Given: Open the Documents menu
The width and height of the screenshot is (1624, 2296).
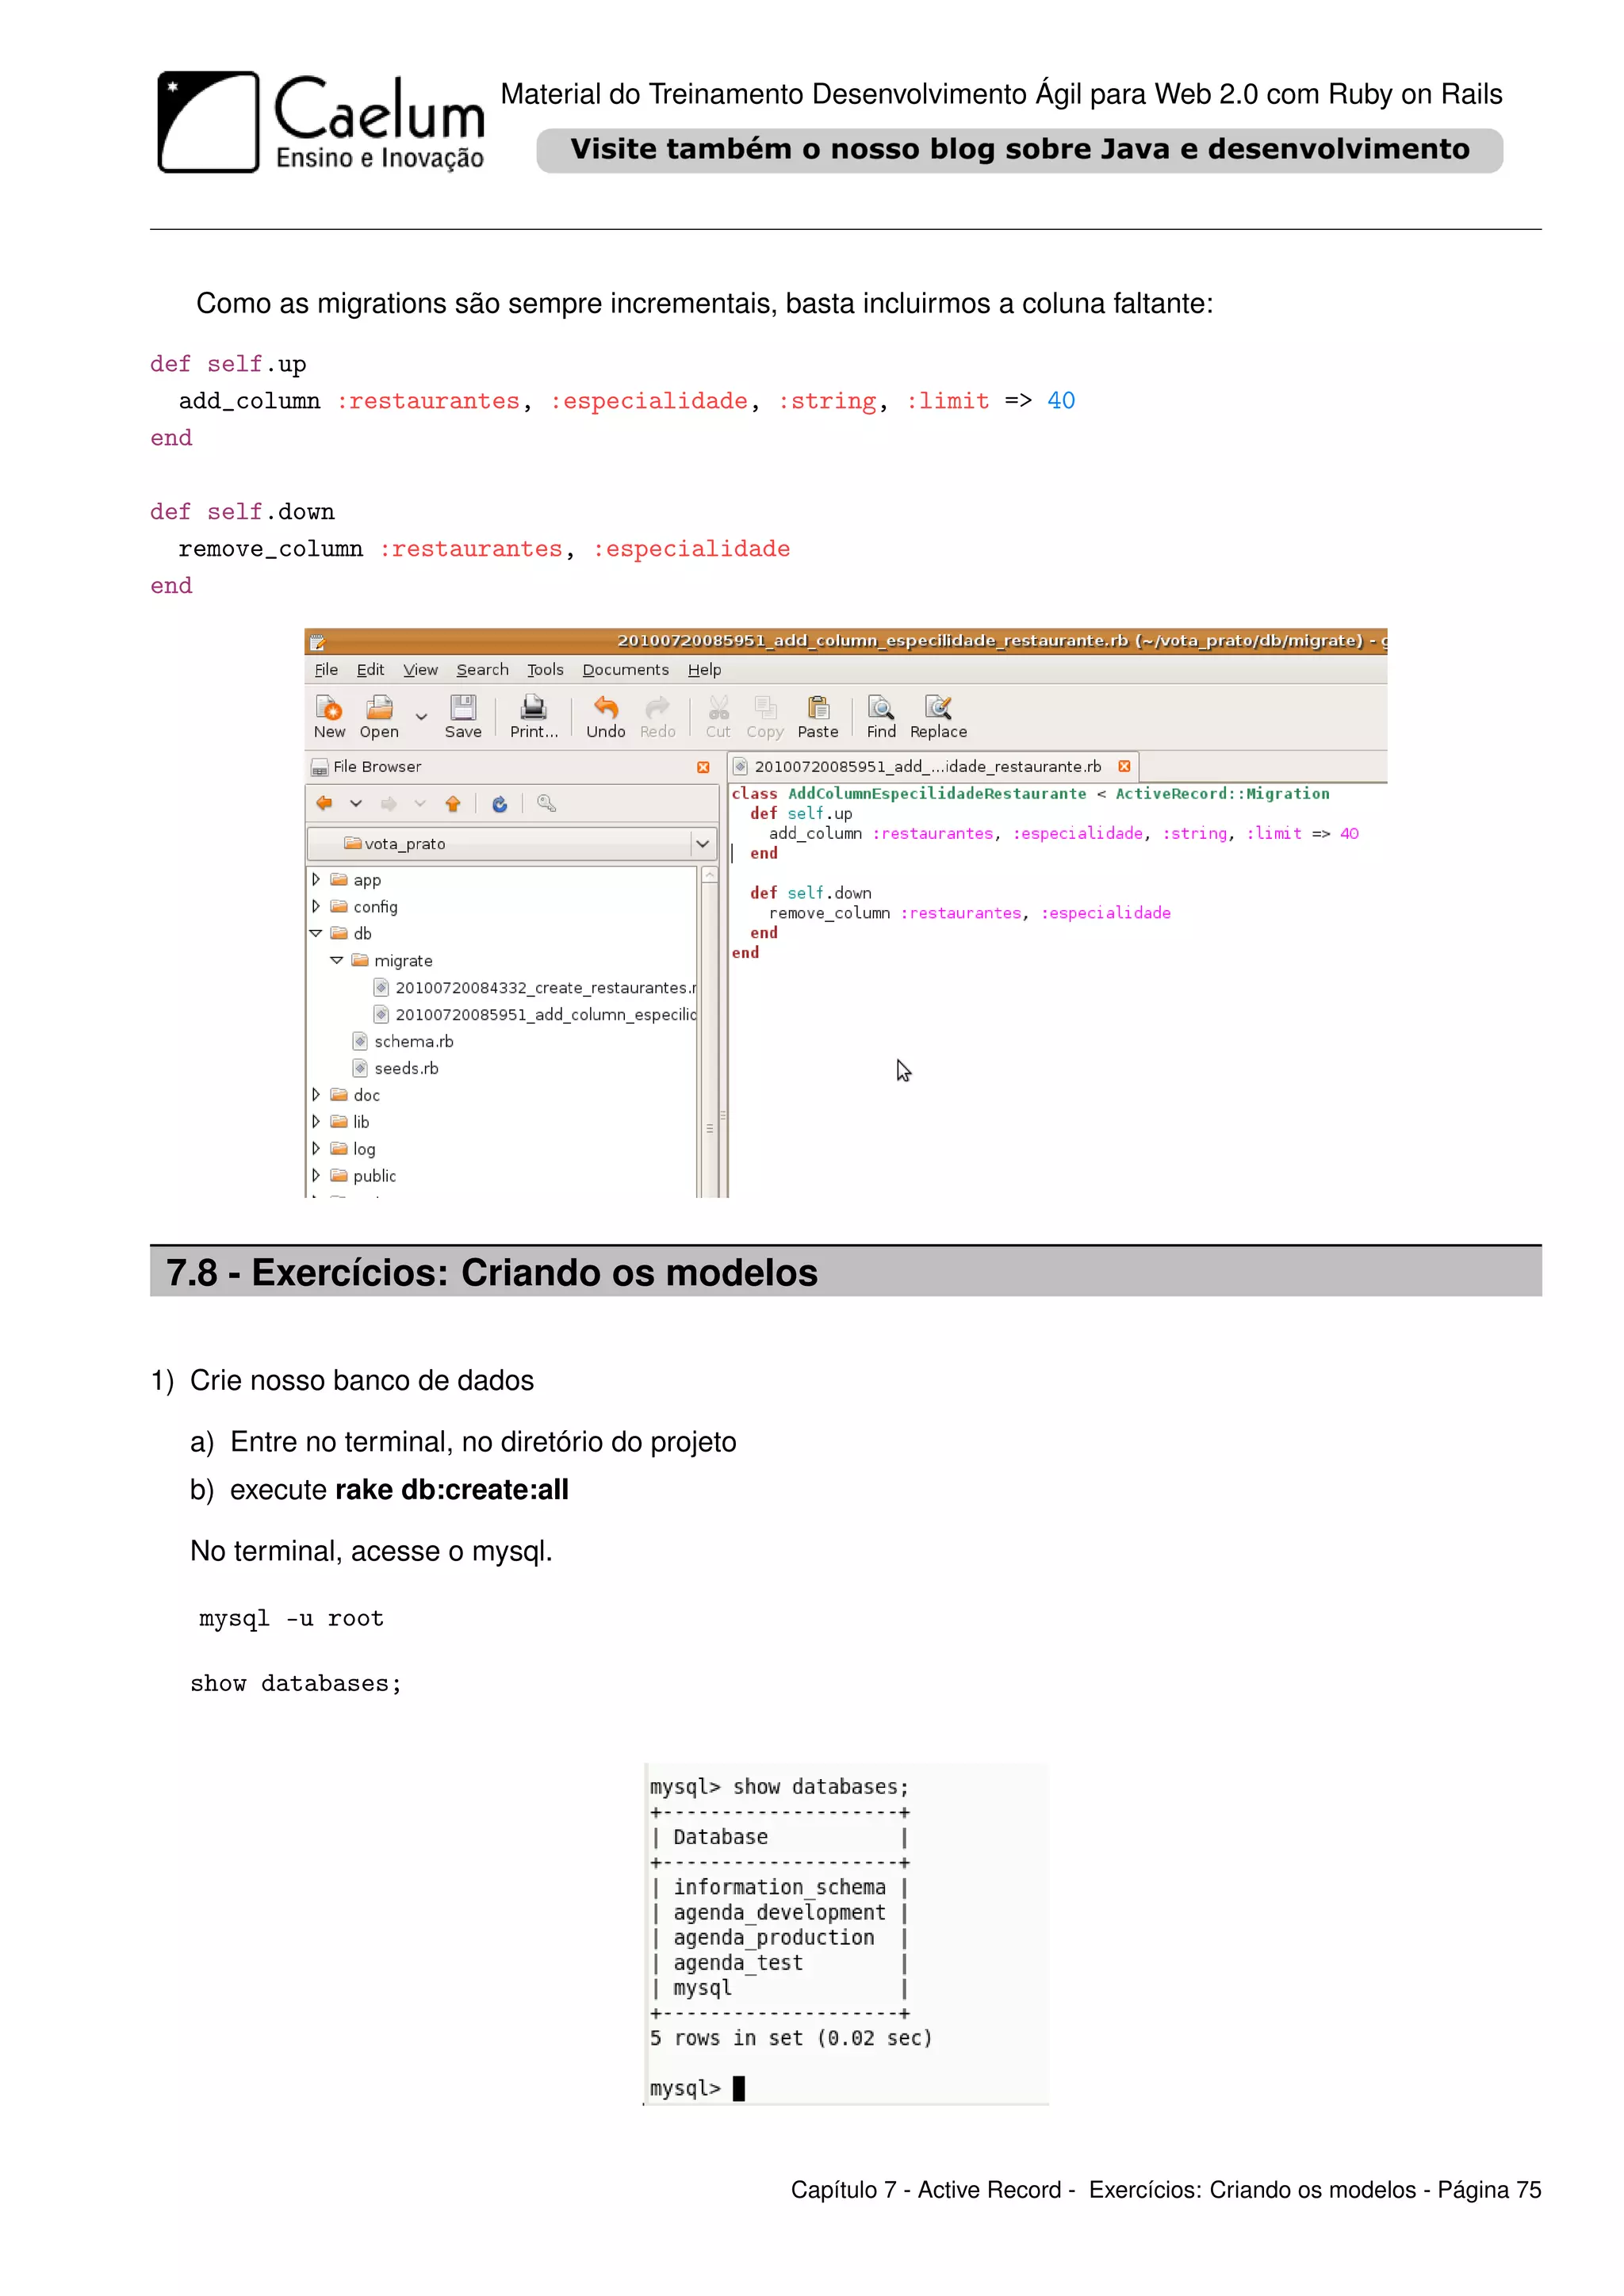Looking at the screenshot, I should [x=625, y=670].
